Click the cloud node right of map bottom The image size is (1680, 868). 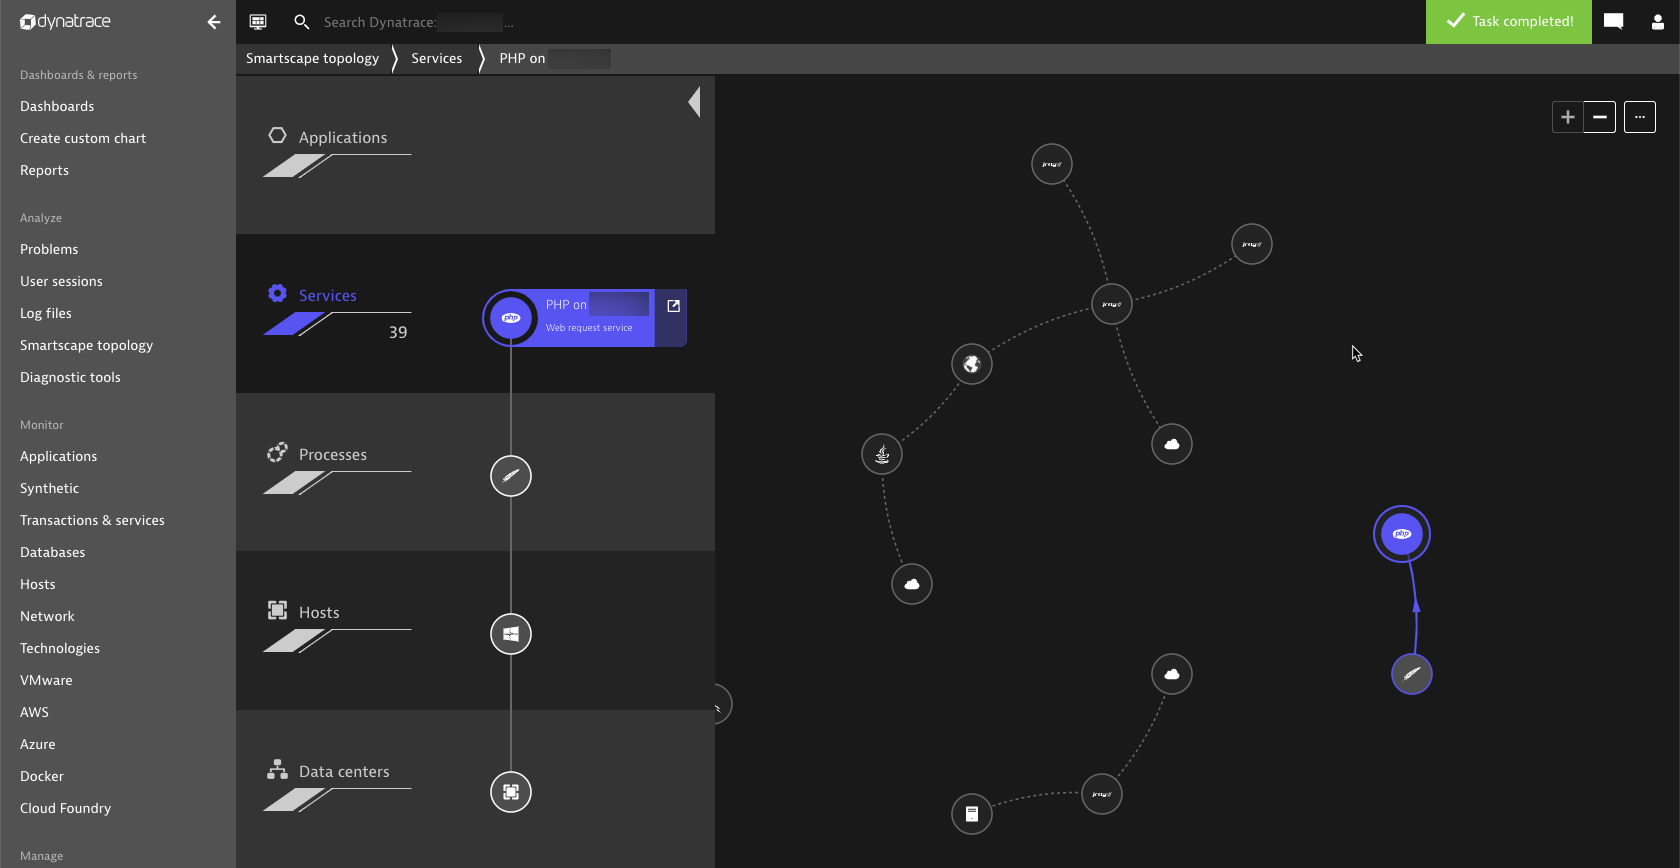pyautogui.click(x=1172, y=674)
